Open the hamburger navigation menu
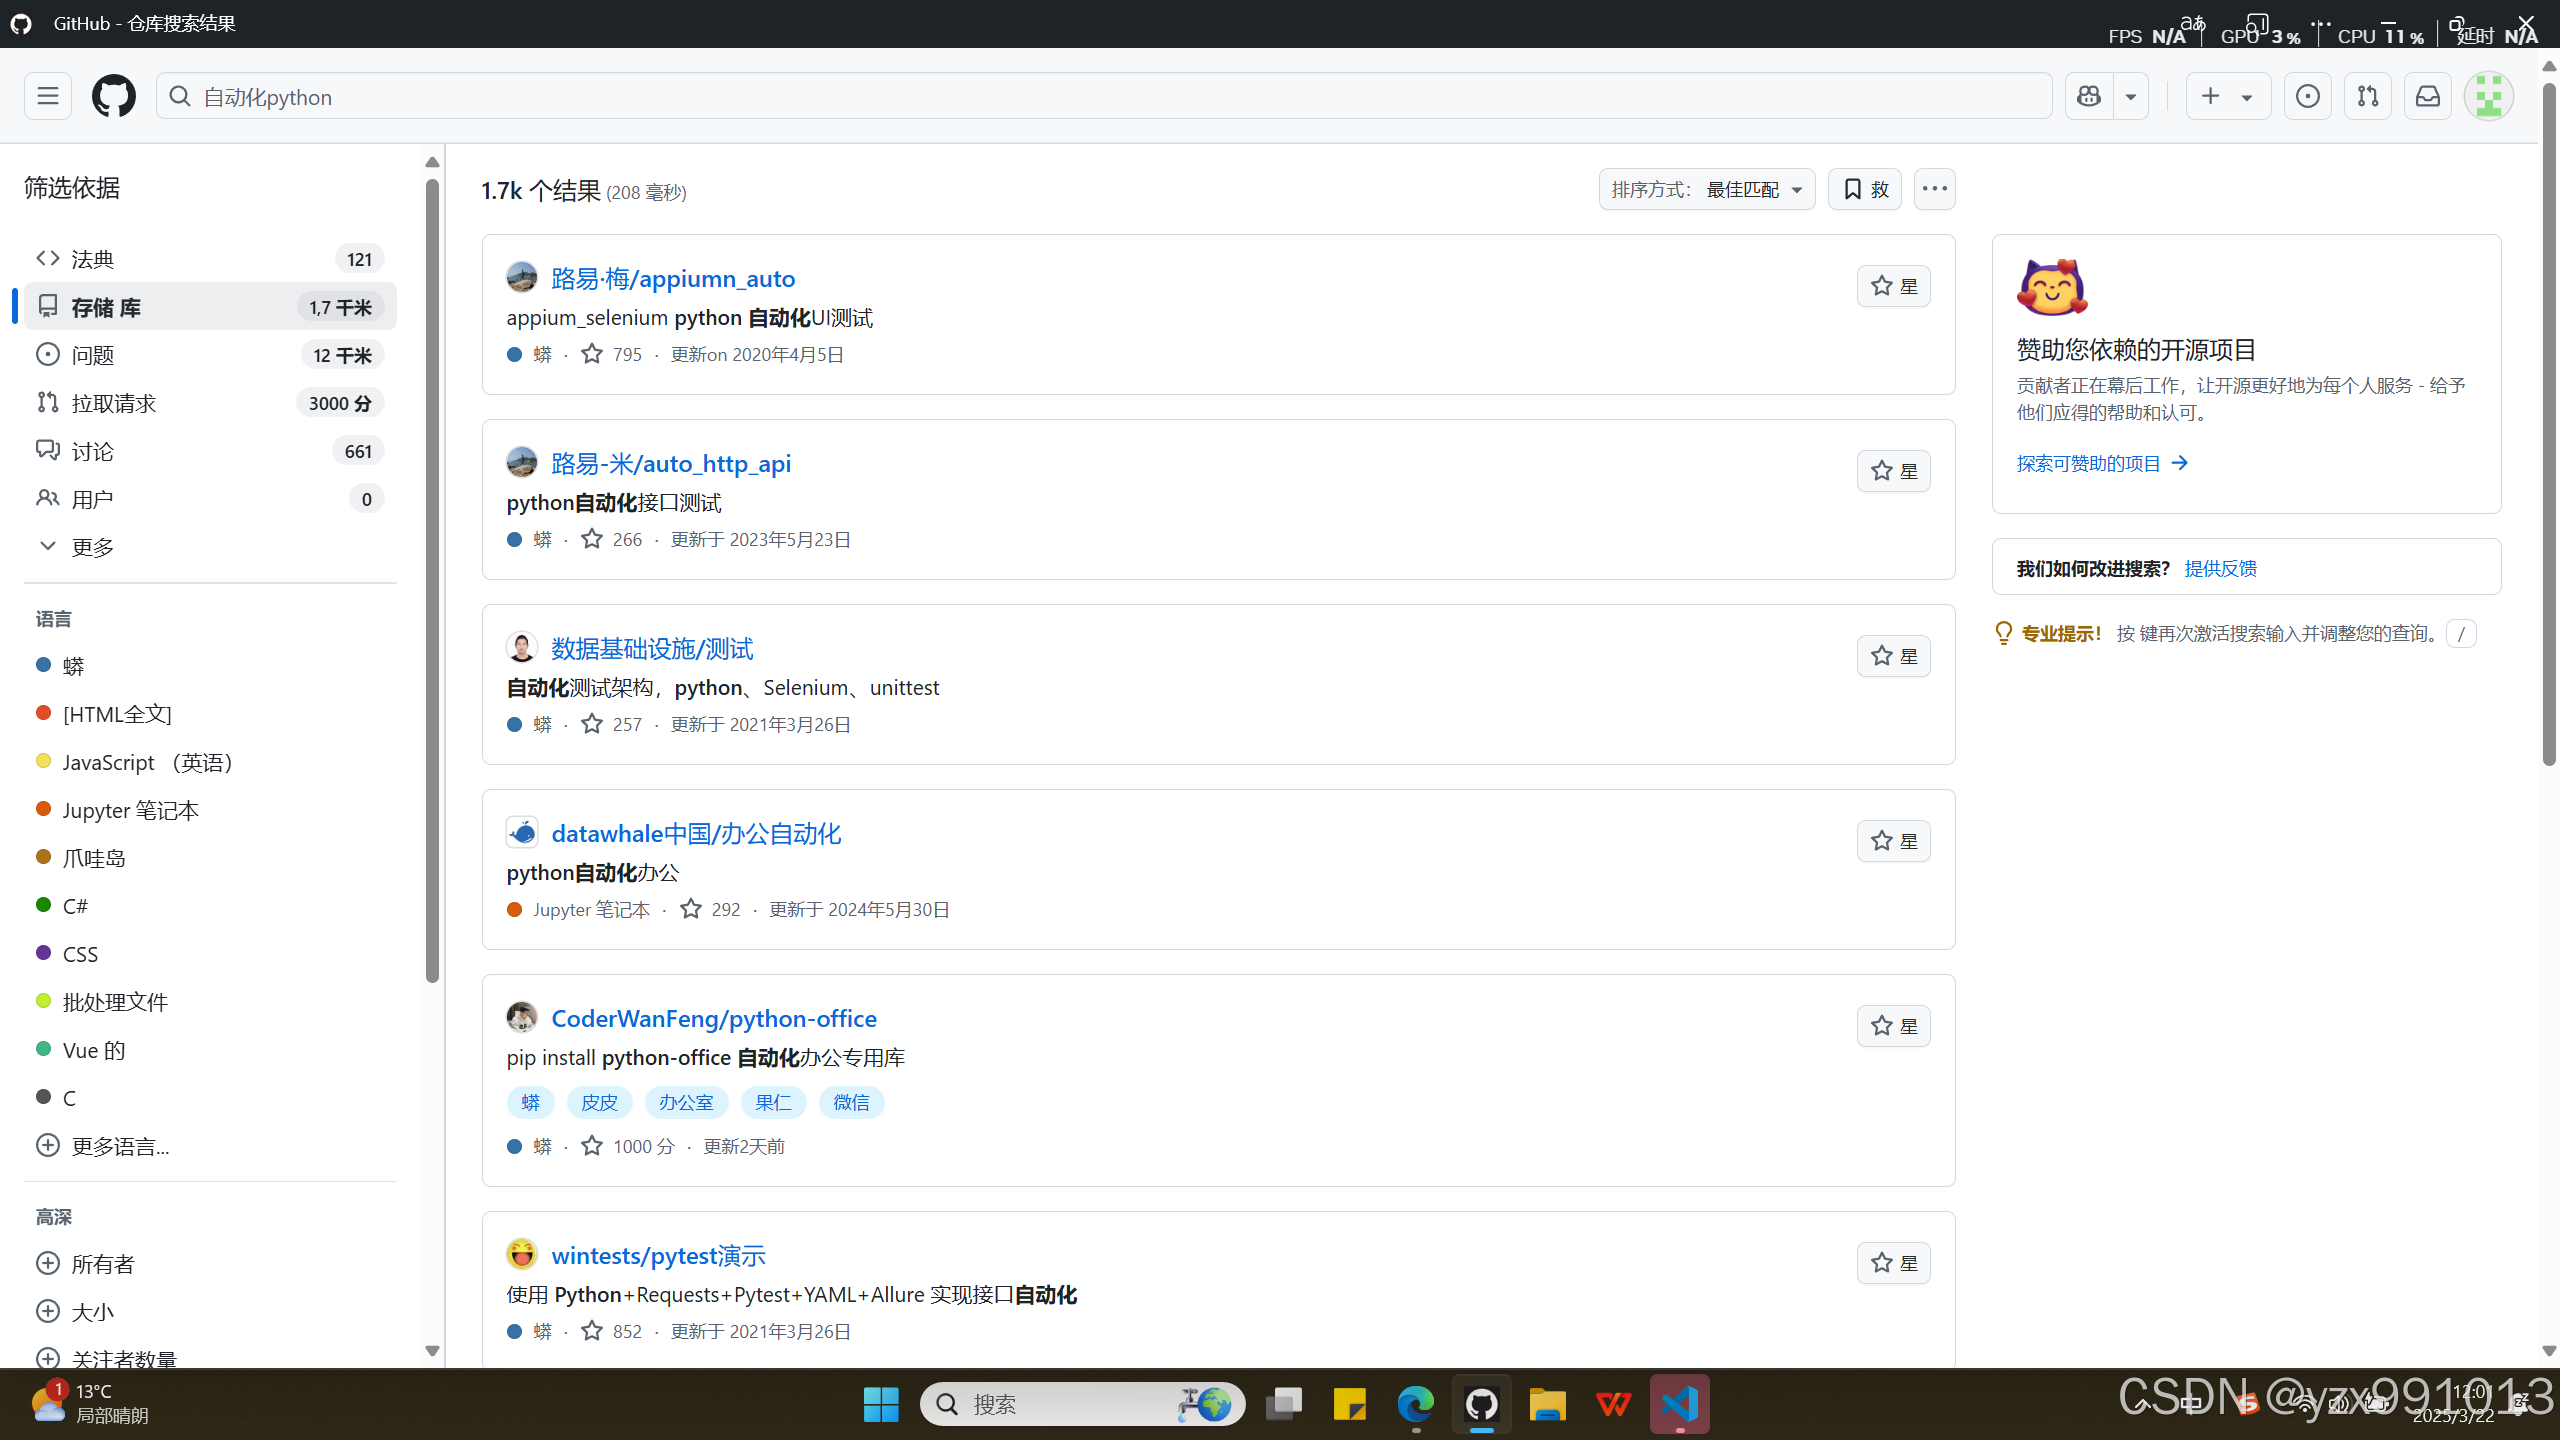Screen dimensions: 2560x1440 point(47,96)
